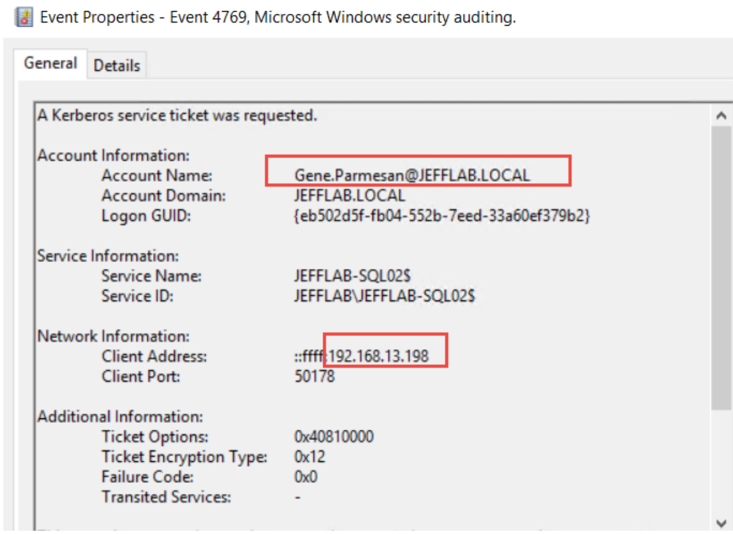The width and height of the screenshot is (733, 534).
Task: Click the vertical scrollbar thumb
Action: coord(721,270)
